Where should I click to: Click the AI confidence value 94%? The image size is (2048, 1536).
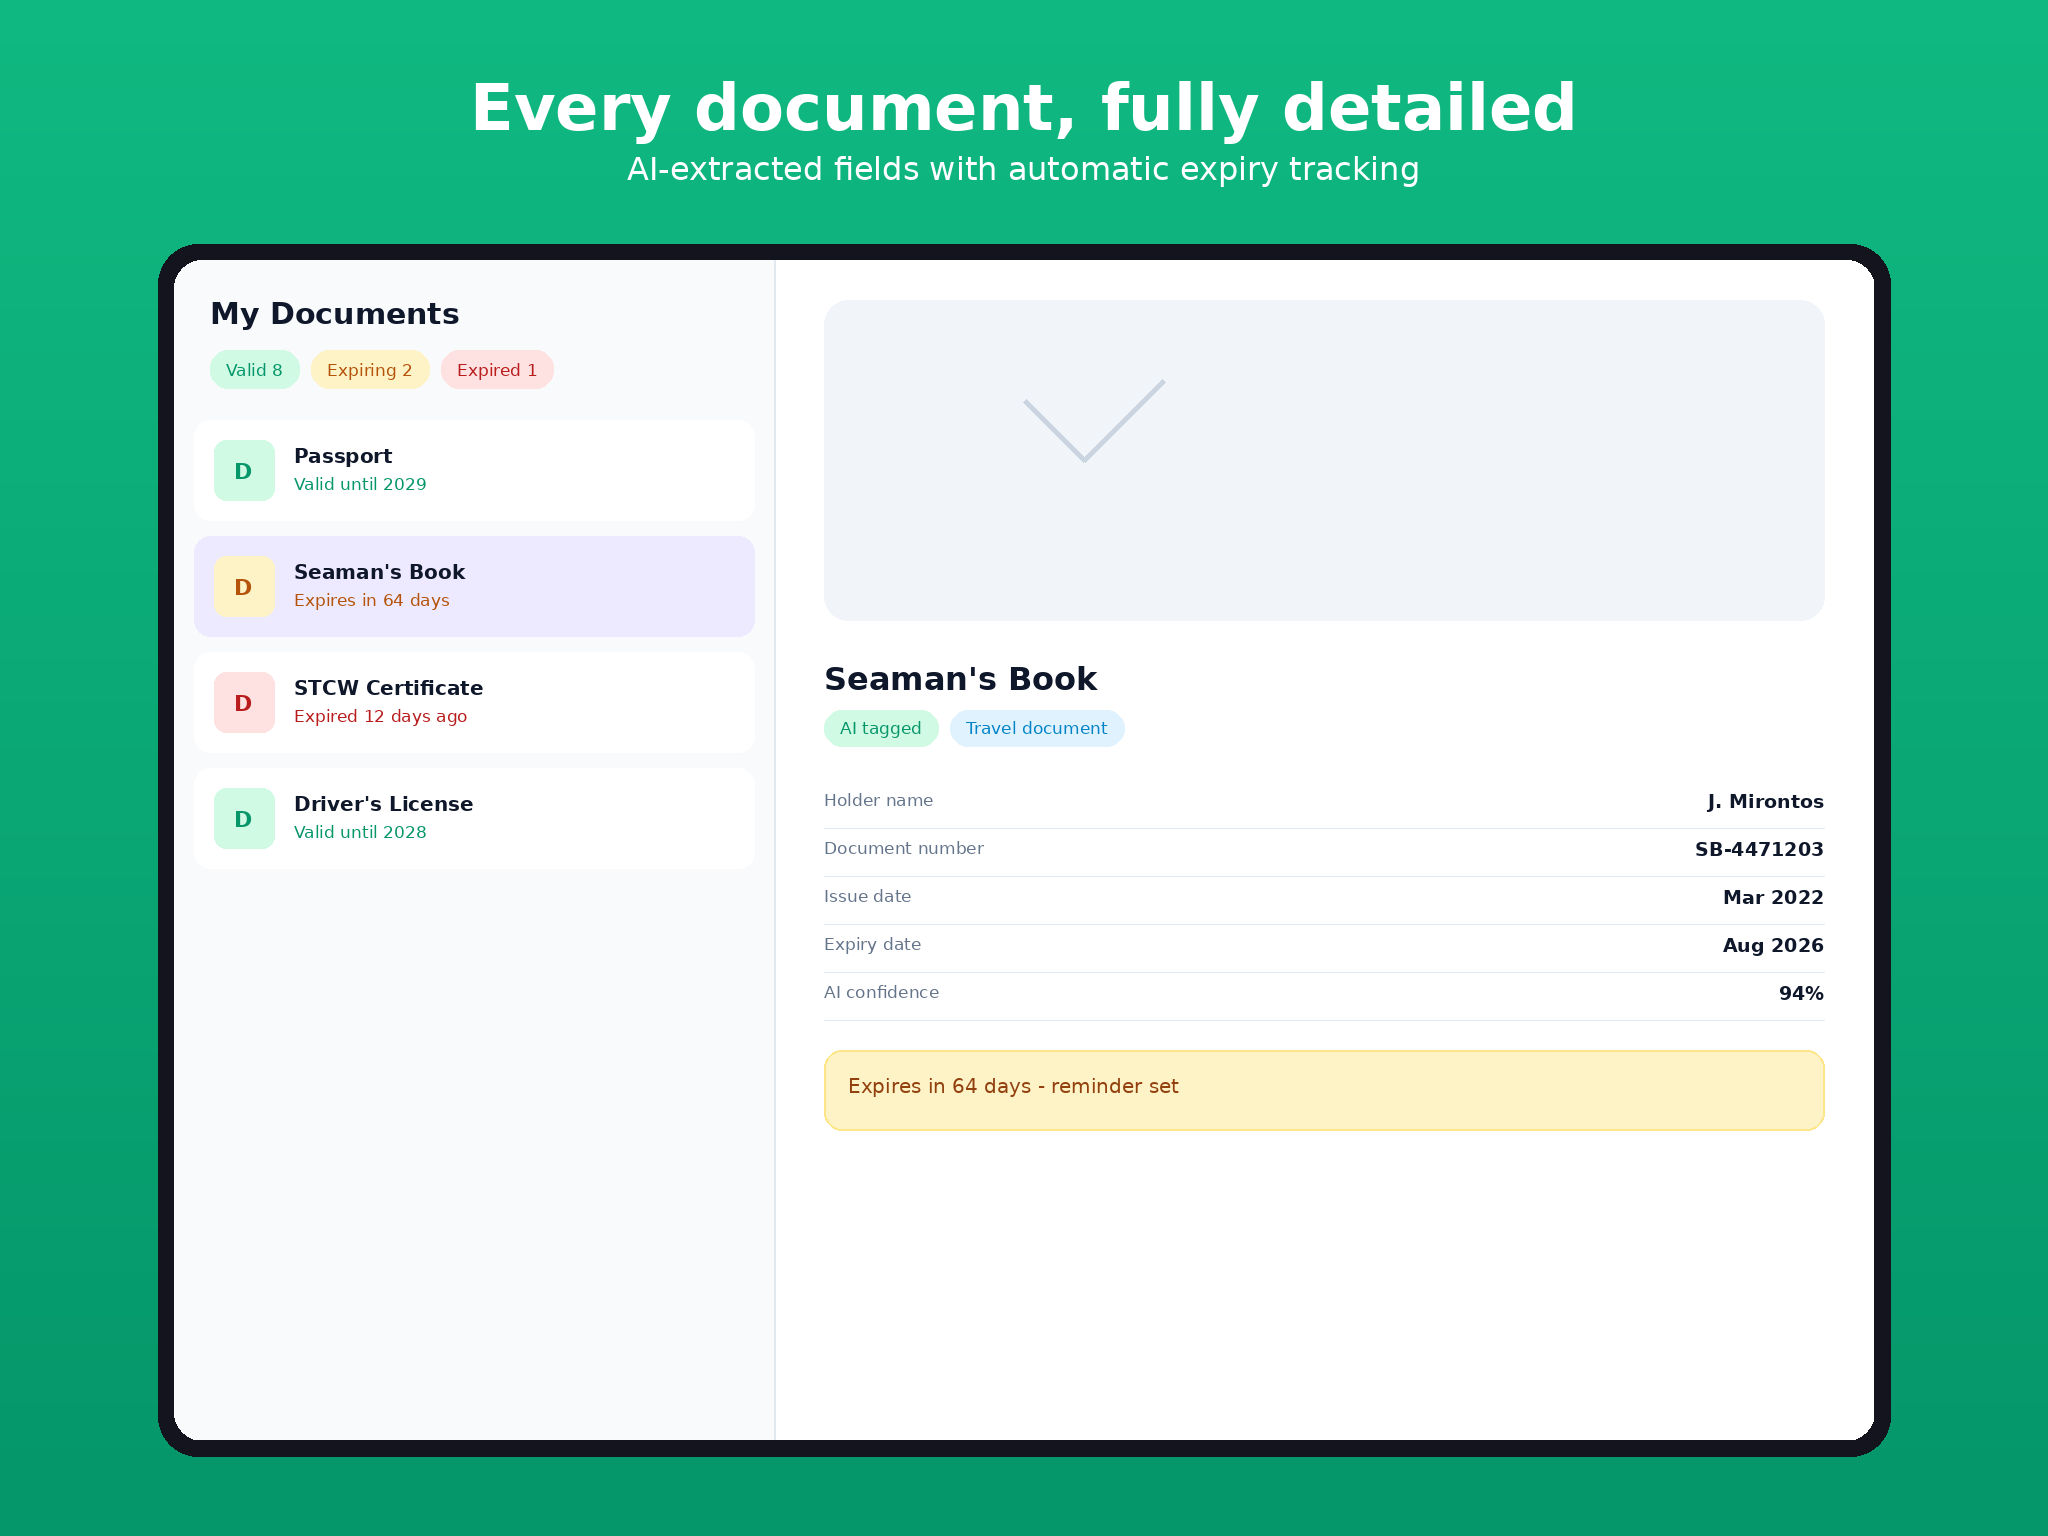coord(1801,994)
